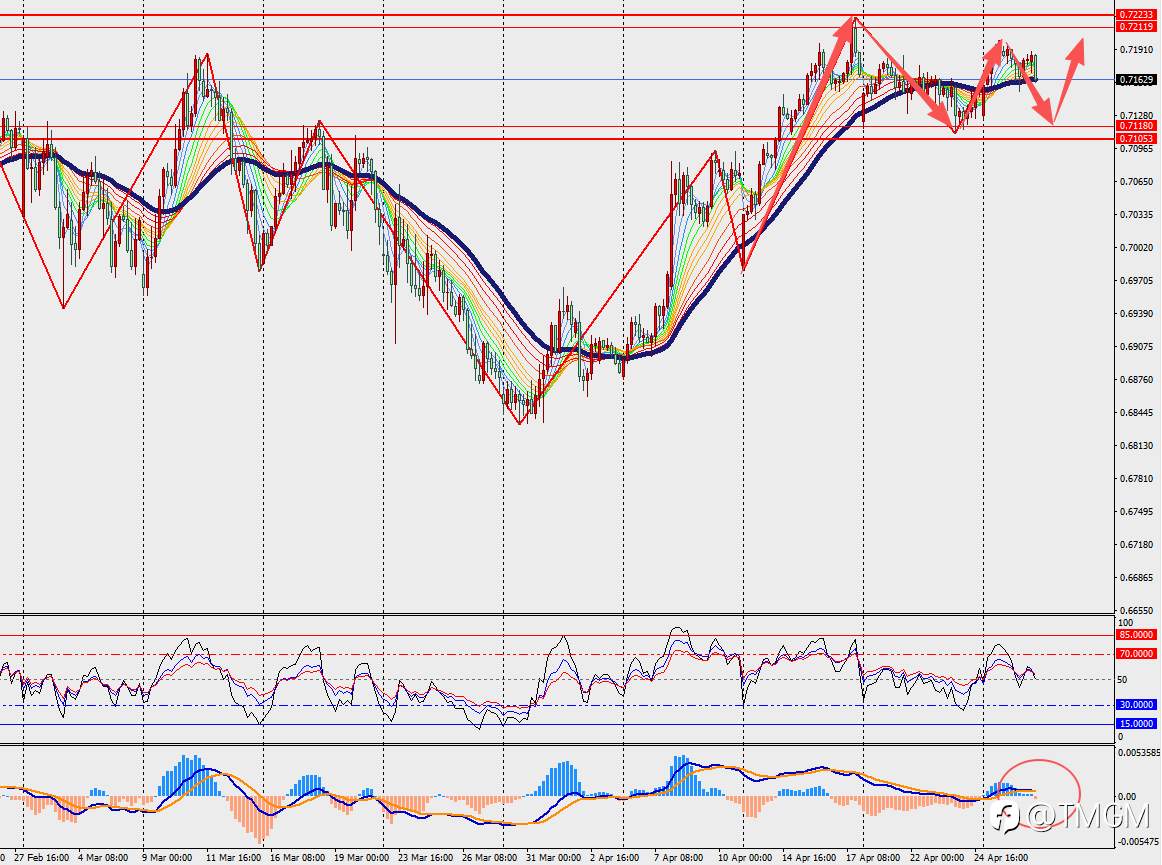Screen dimensions: 1162x865
Task: Click the 19 Mar 00:00 time label
Action: [362, 858]
